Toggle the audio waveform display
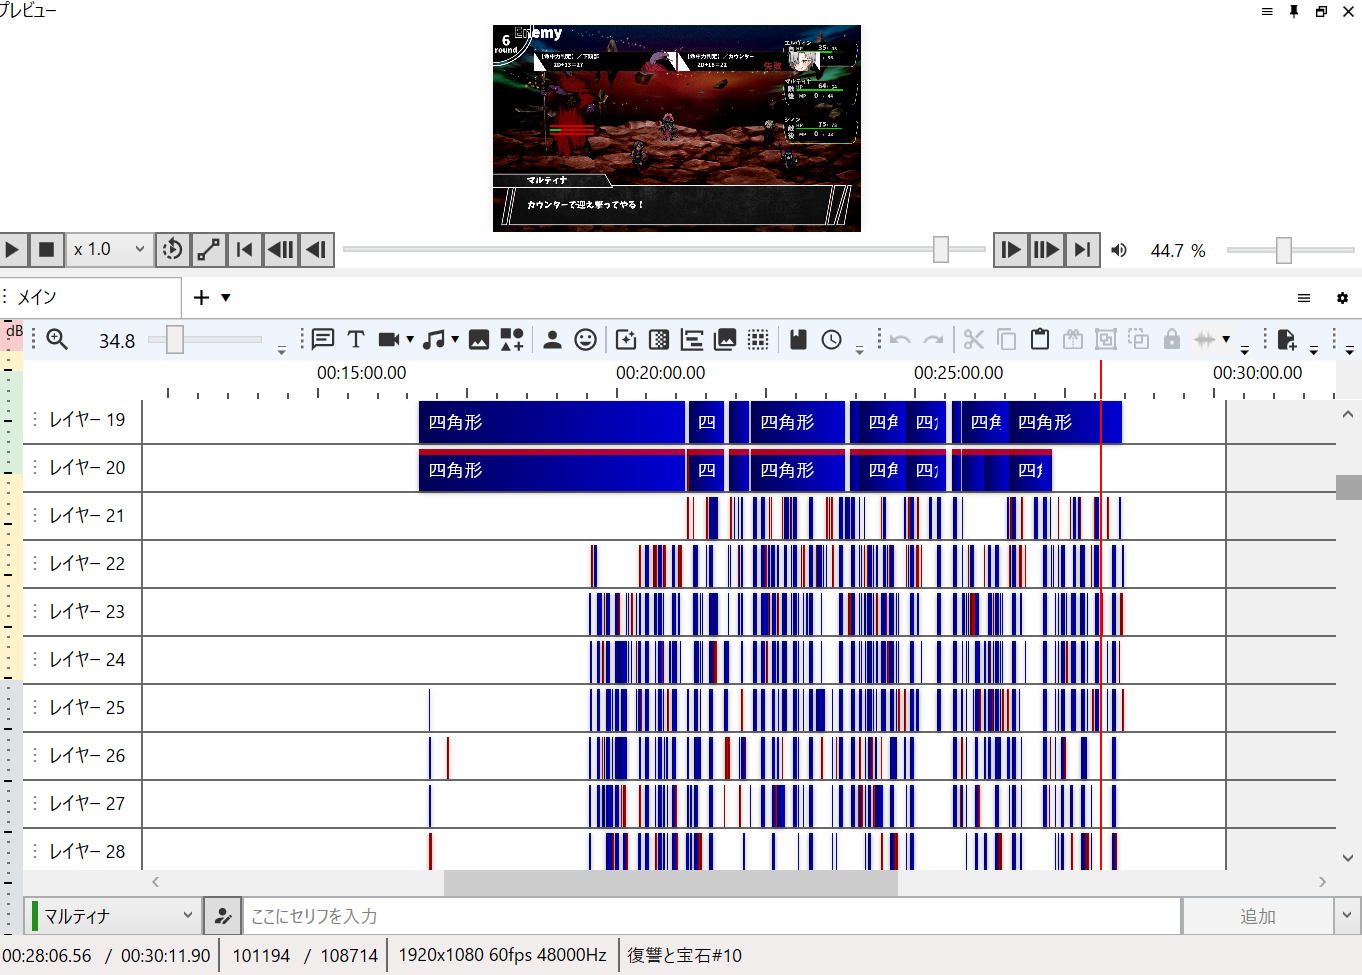Viewport: 1362px width, 975px height. pos(1206,340)
